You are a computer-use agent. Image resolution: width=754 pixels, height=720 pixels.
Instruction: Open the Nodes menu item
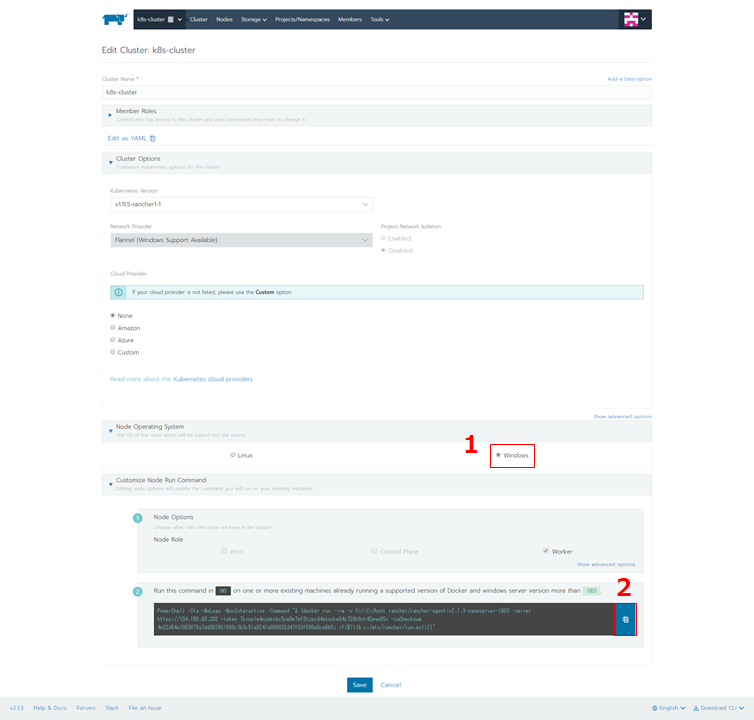(x=224, y=20)
